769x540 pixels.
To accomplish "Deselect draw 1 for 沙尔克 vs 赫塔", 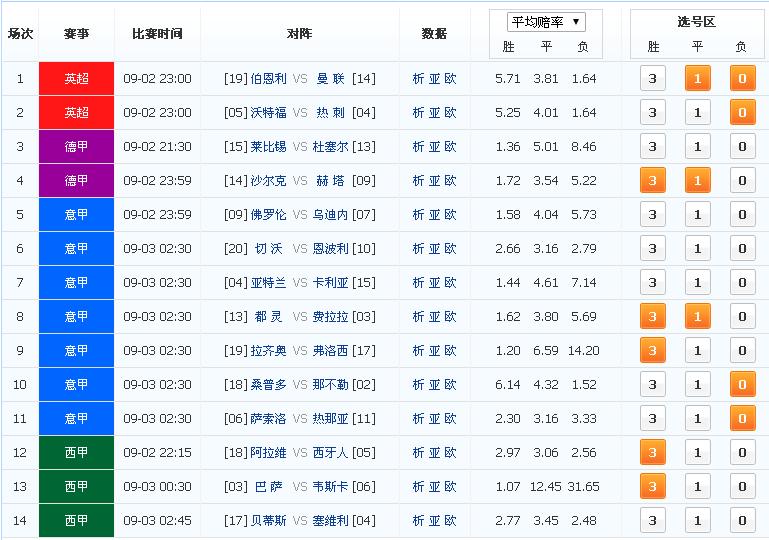I will point(697,180).
